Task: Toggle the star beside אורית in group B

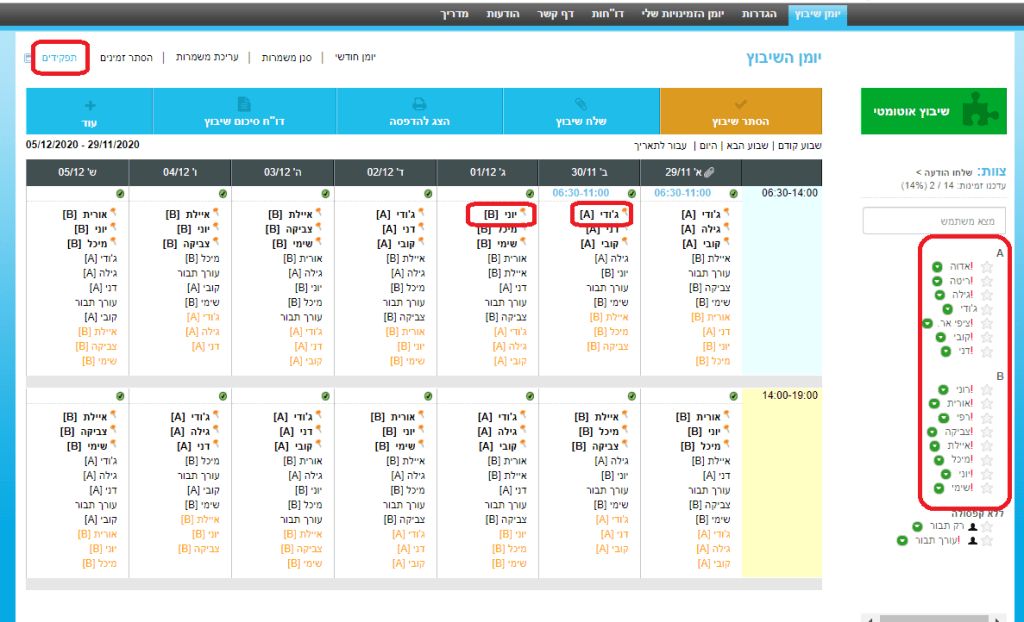Action: (987, 403)
